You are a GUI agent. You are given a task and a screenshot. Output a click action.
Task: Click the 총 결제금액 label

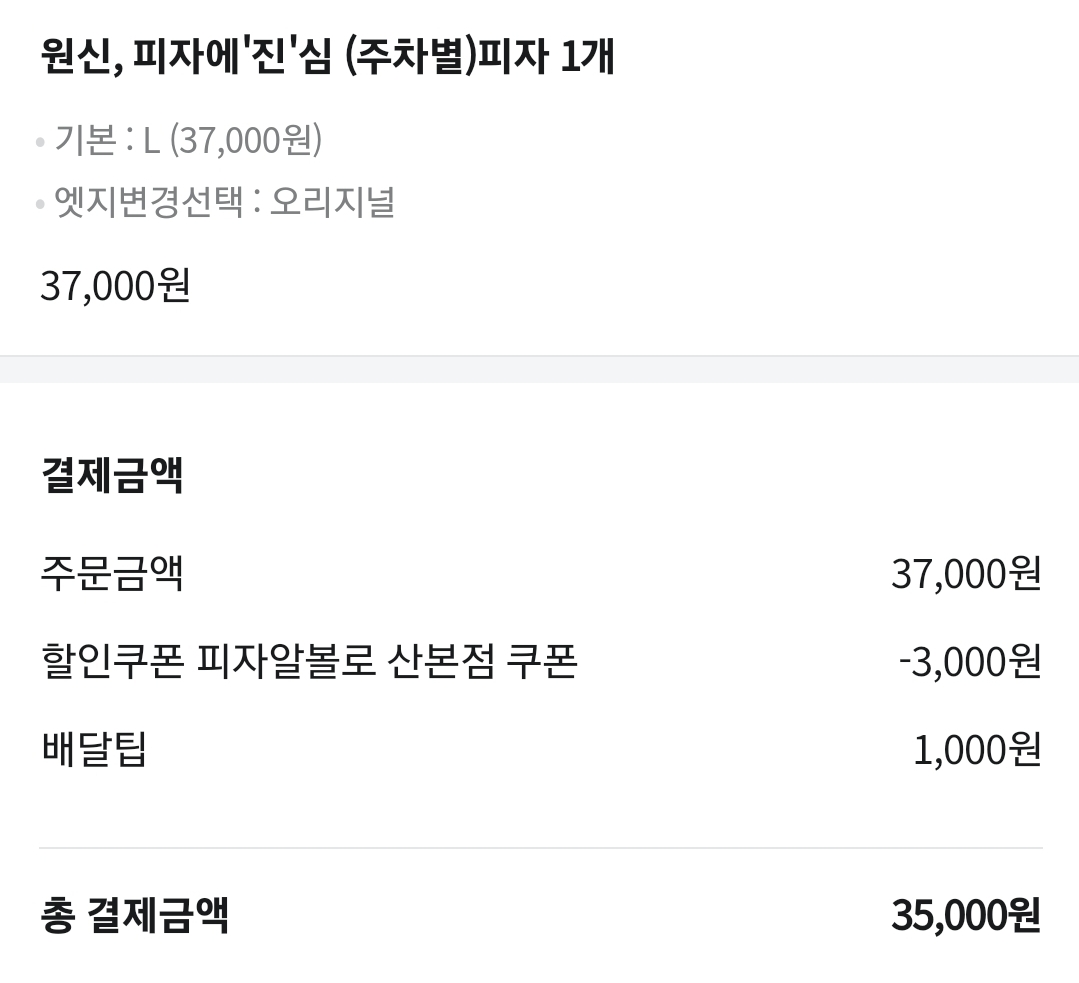(135, 915)
